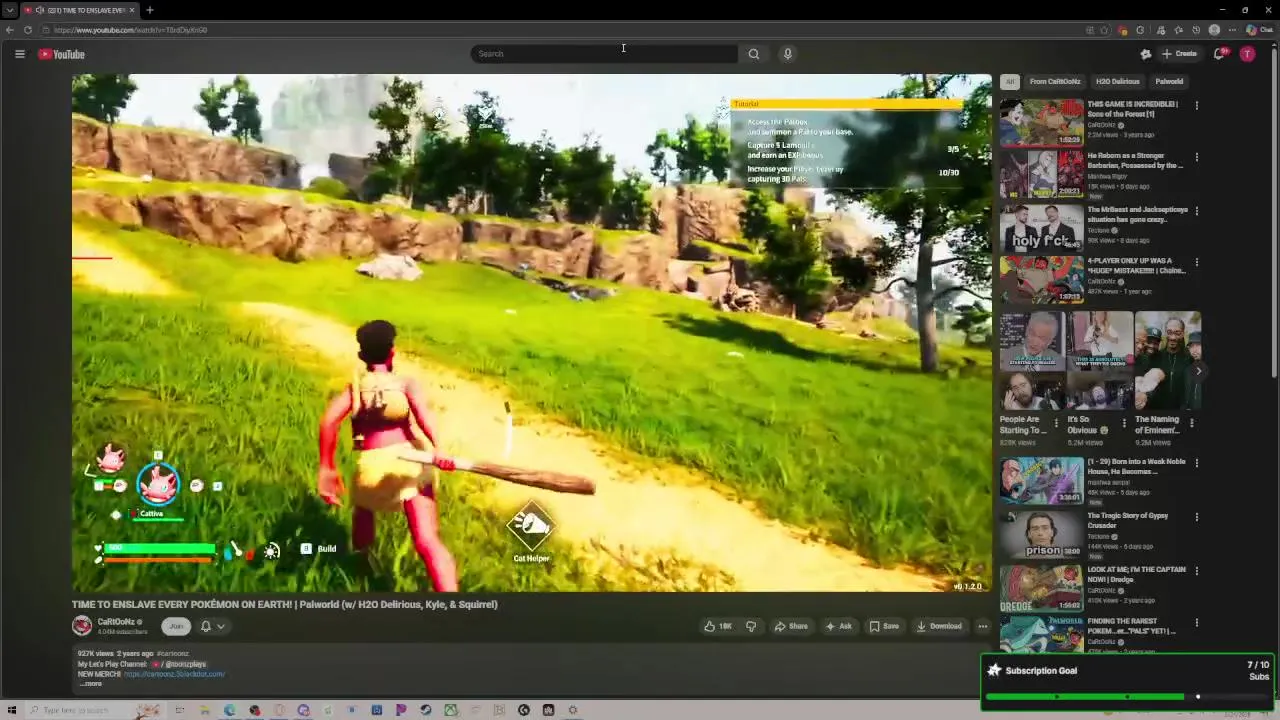This screenshot has height=720, width=1280.
Task: Select the Palworld filter chip
Action: click(1169, 82)
